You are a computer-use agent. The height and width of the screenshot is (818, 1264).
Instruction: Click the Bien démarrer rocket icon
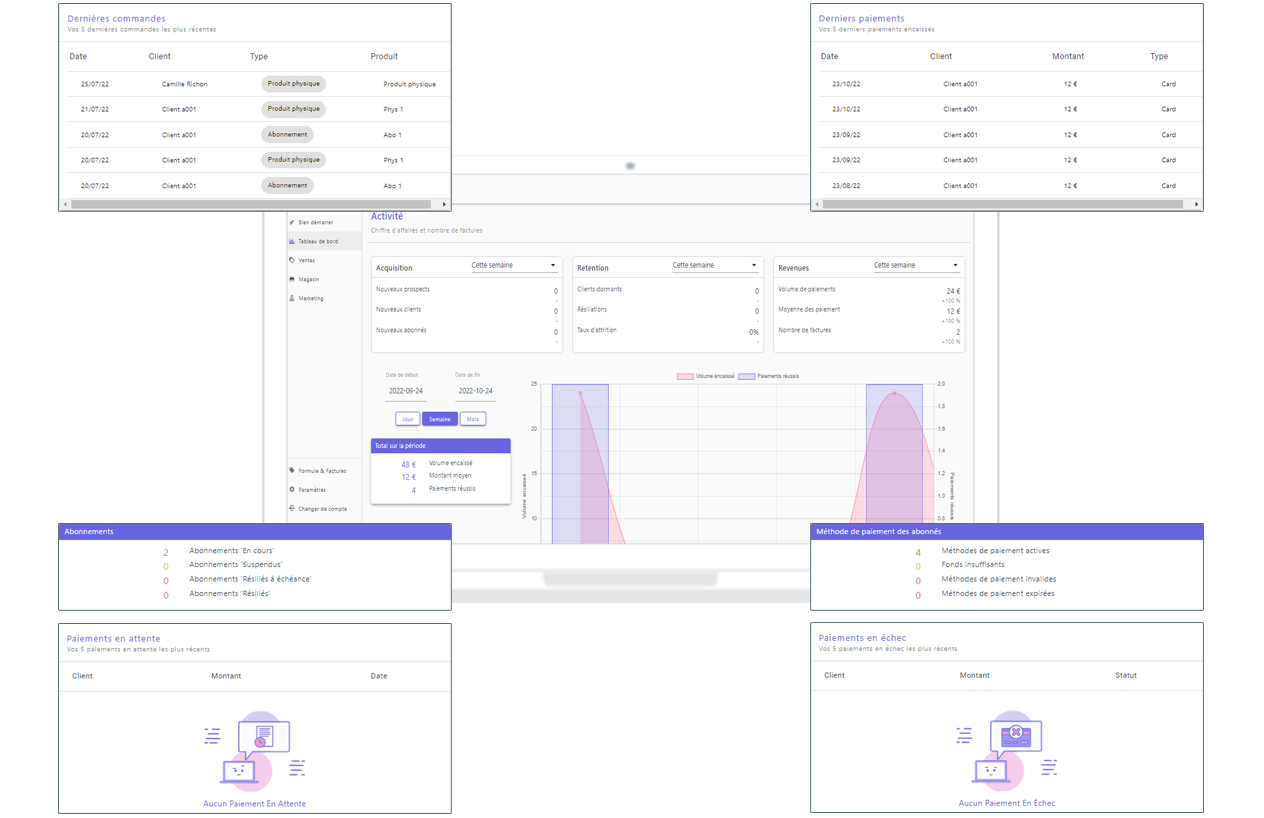292,222
